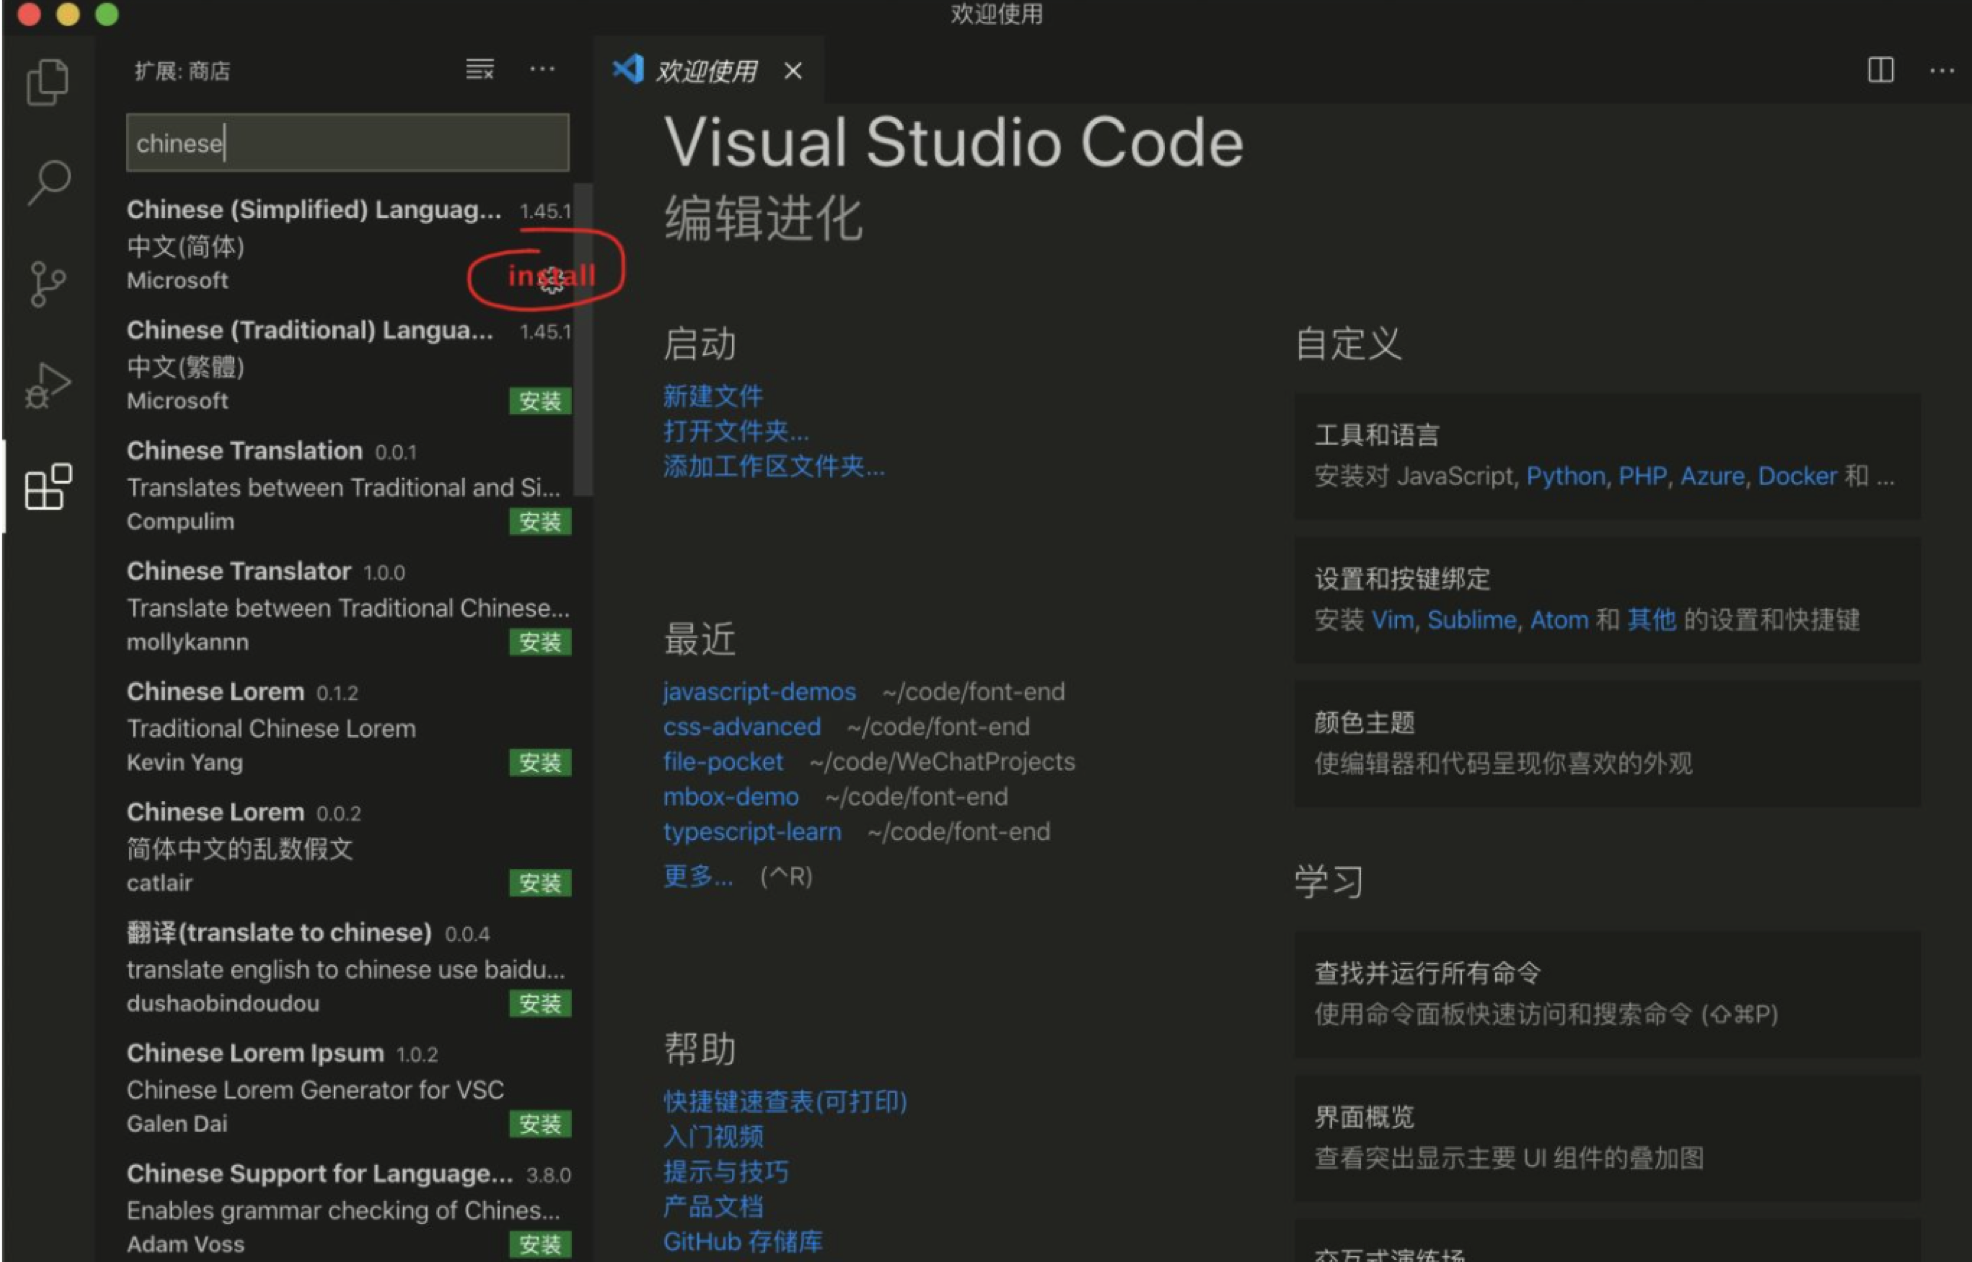Open the Explorer files icon in activity bar
Screen dimensions: 1972x1262
tap(47, 82)
